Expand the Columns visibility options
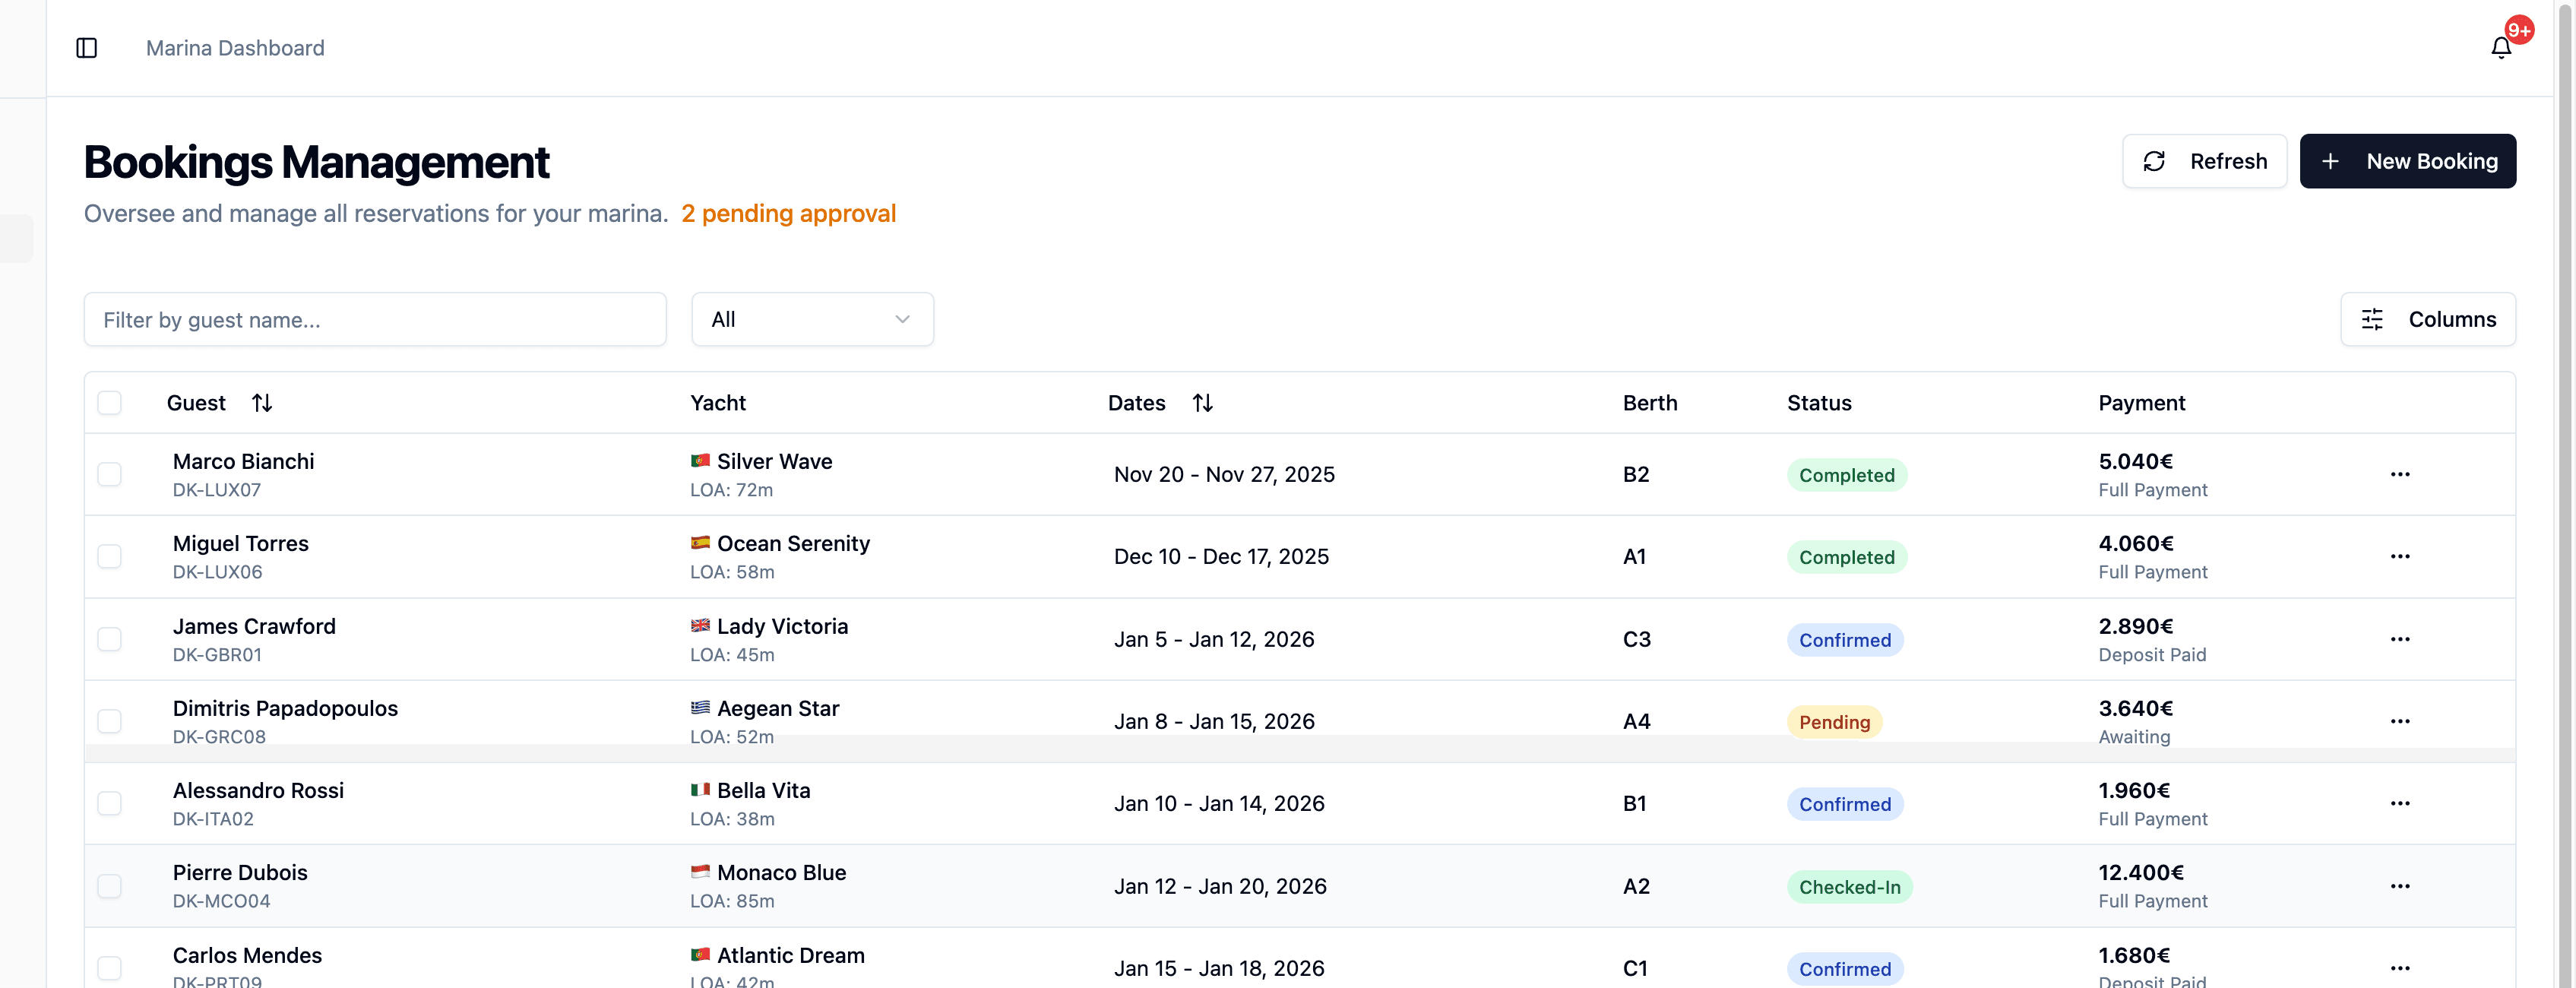 (x=2428, y=319)
